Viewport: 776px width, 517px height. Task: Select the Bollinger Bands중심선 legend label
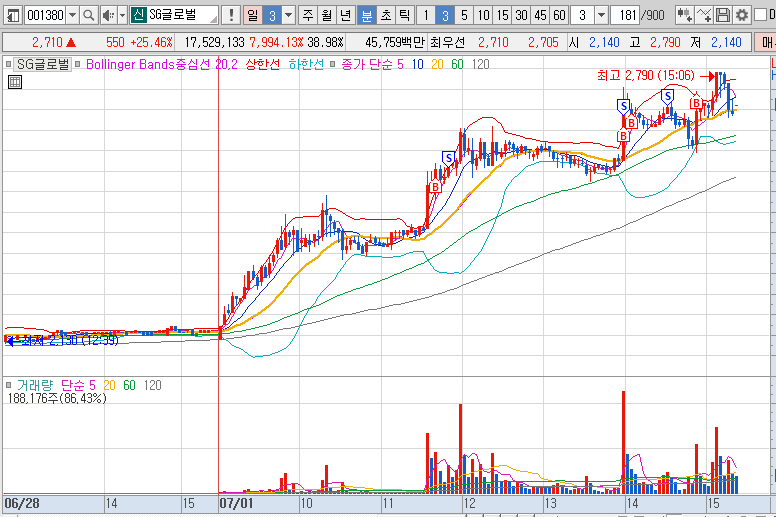[161, 64]
